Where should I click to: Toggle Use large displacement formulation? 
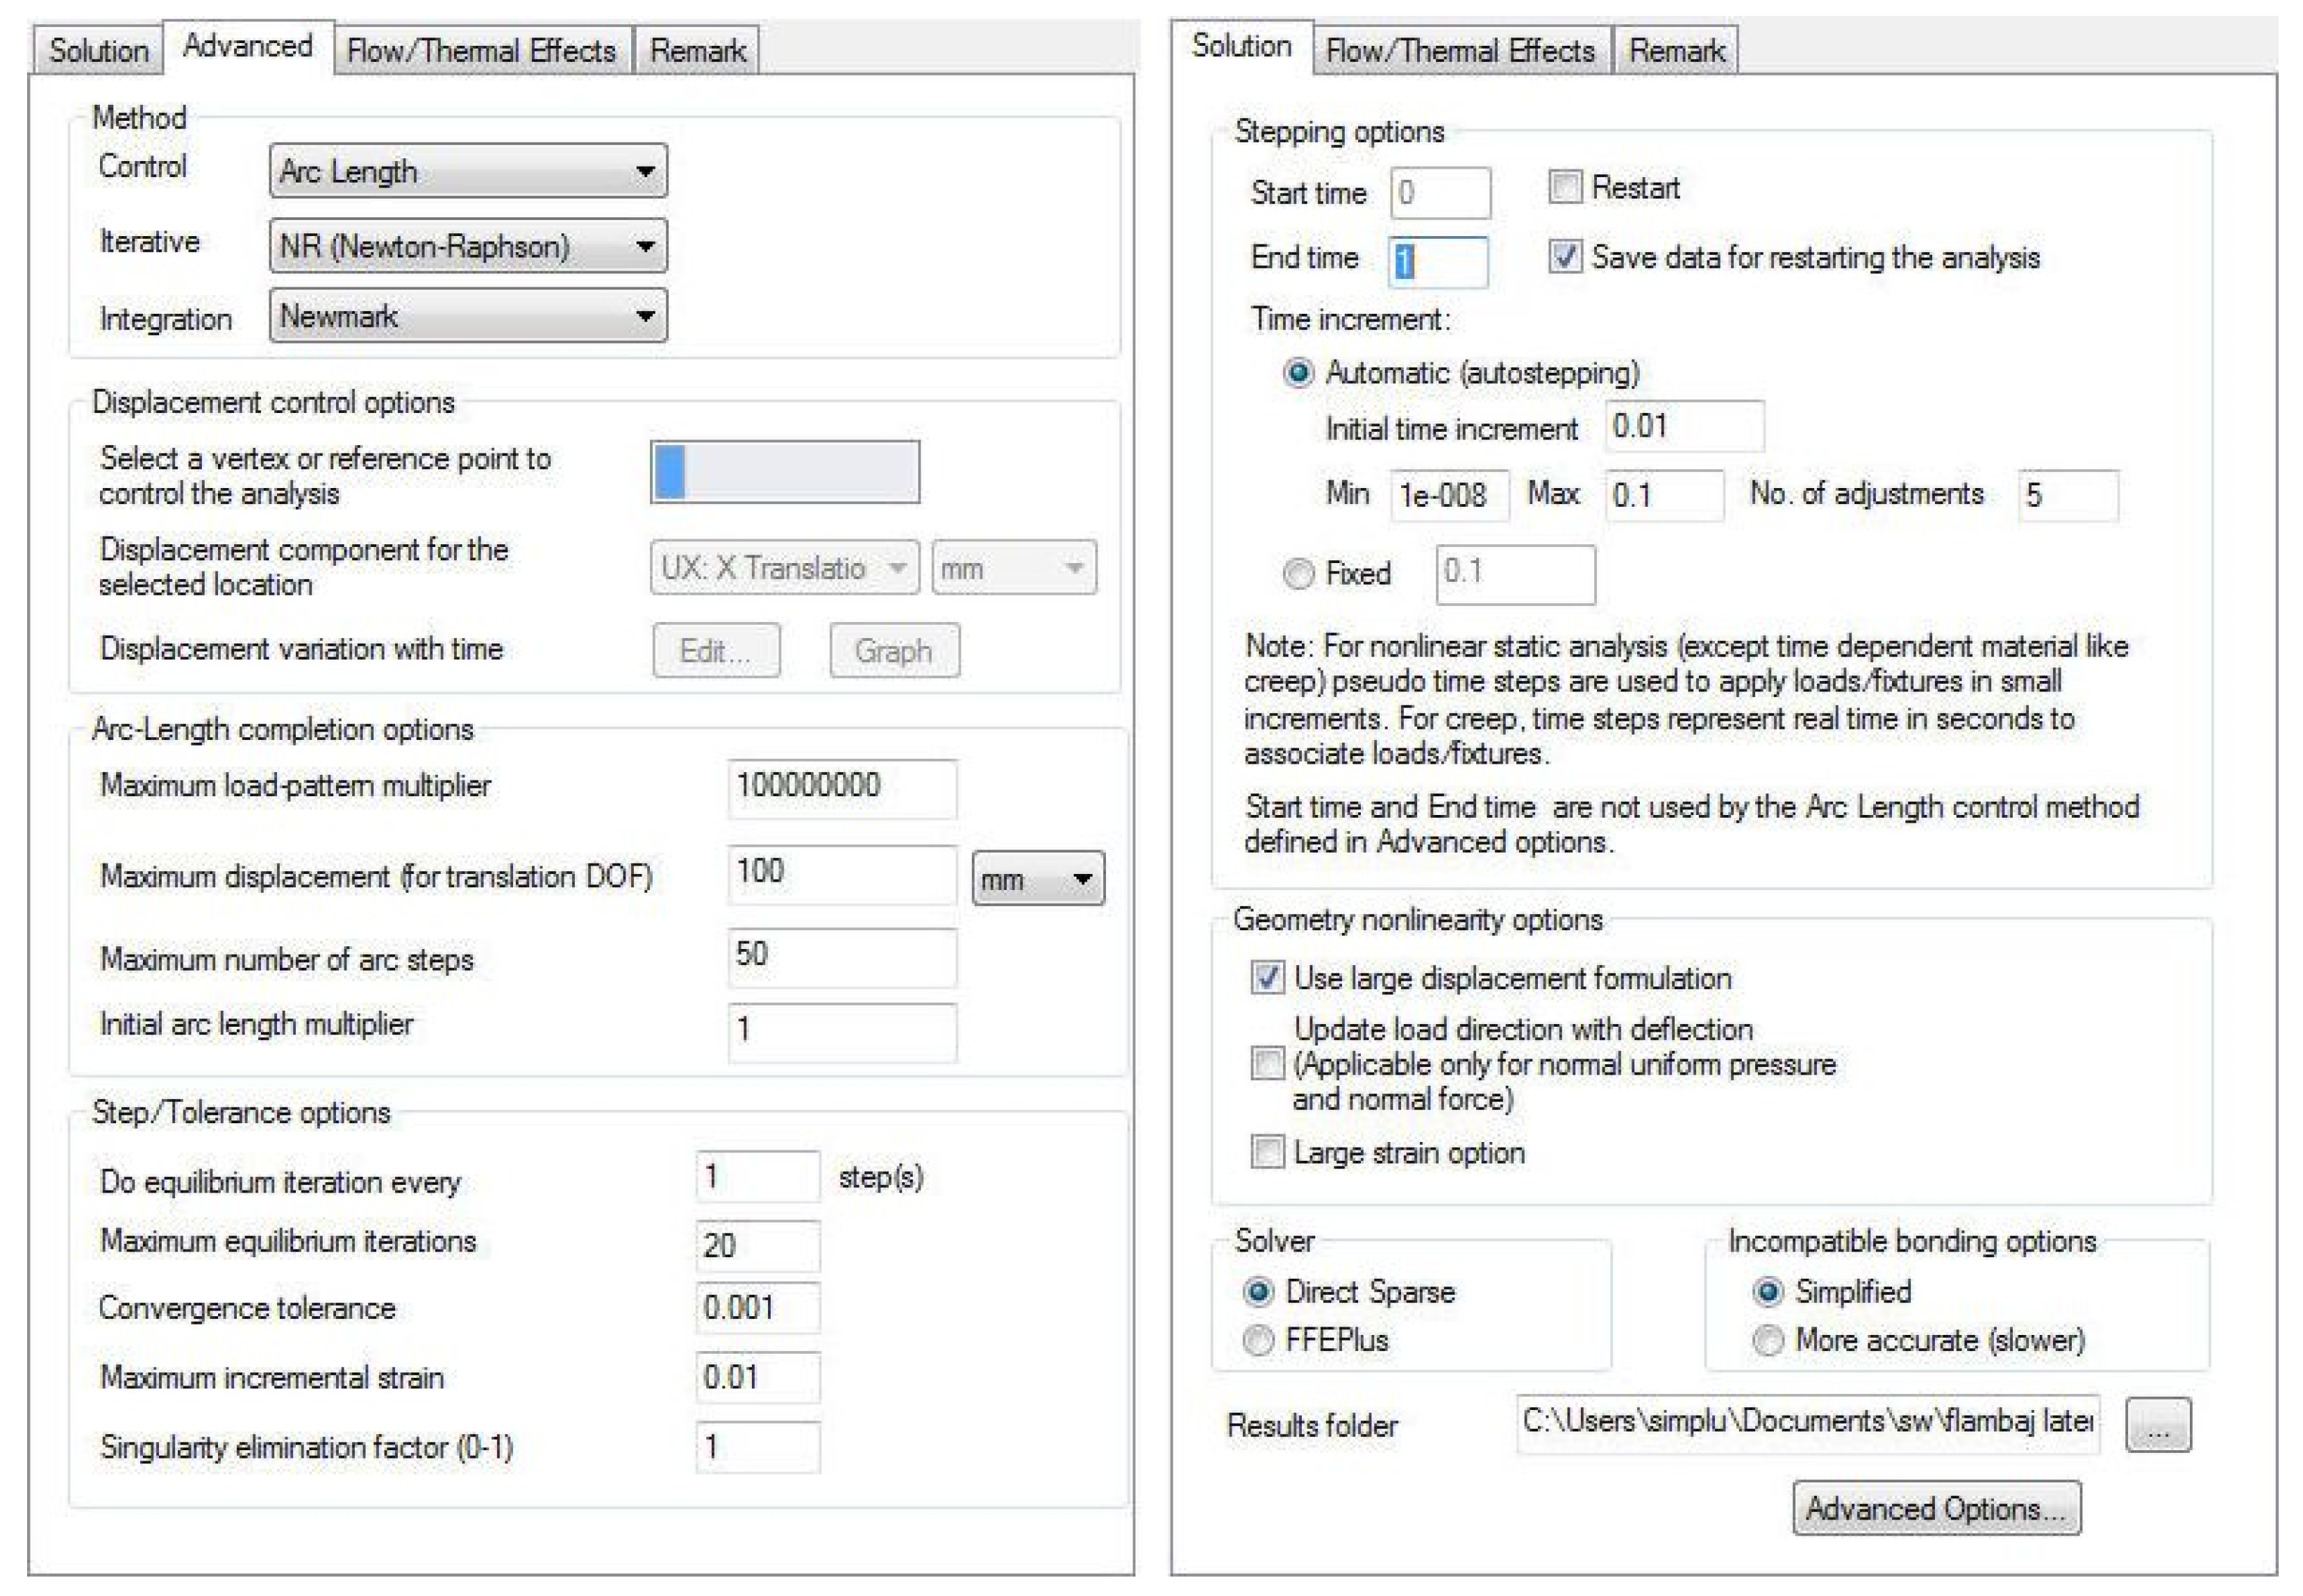1267,977
